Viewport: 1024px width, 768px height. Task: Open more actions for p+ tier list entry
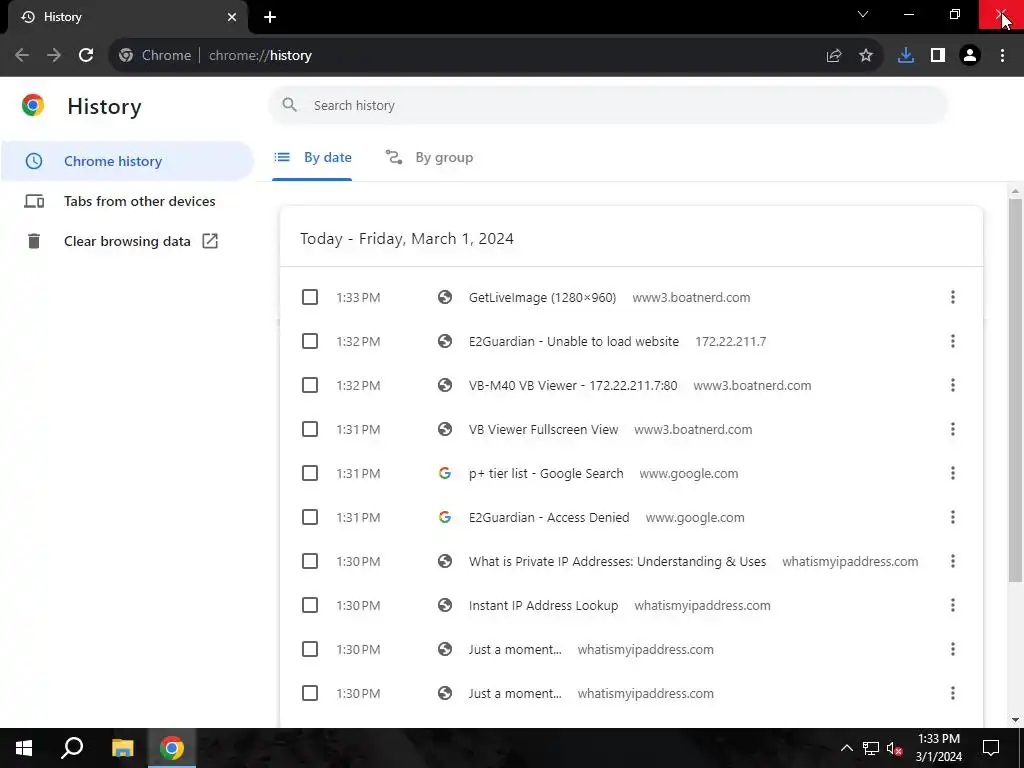point(953,473)
